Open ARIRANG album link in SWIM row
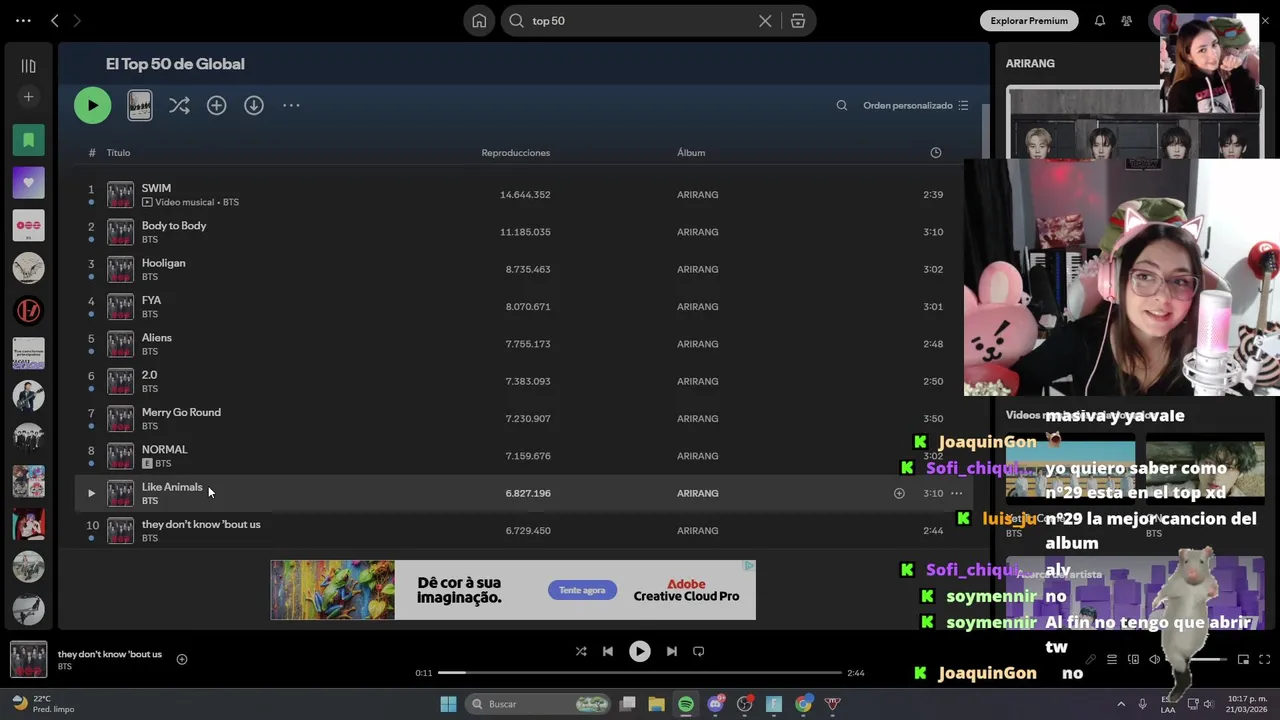The width and height of the screenshot is (1280, 720). tap(697, 195)
